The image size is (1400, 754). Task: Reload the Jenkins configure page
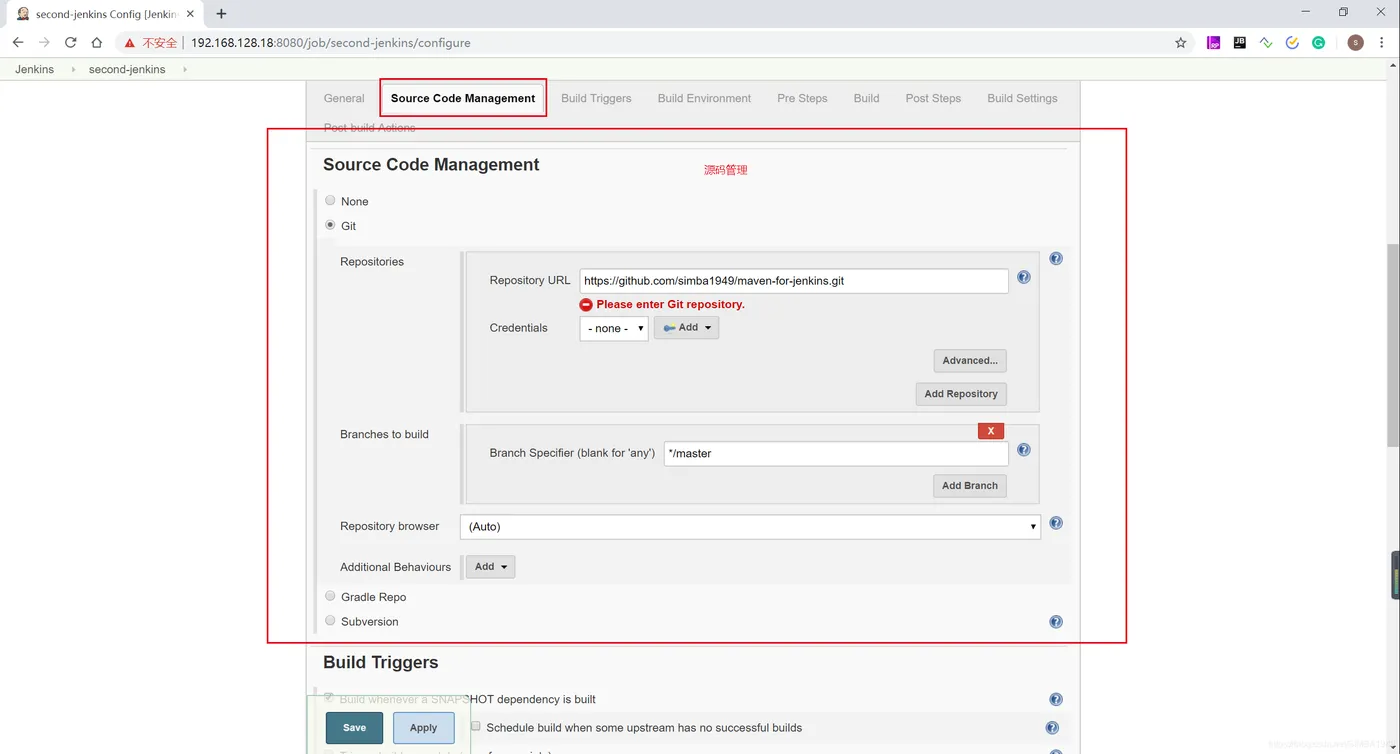pyautogui.click(x=70, y=42)
